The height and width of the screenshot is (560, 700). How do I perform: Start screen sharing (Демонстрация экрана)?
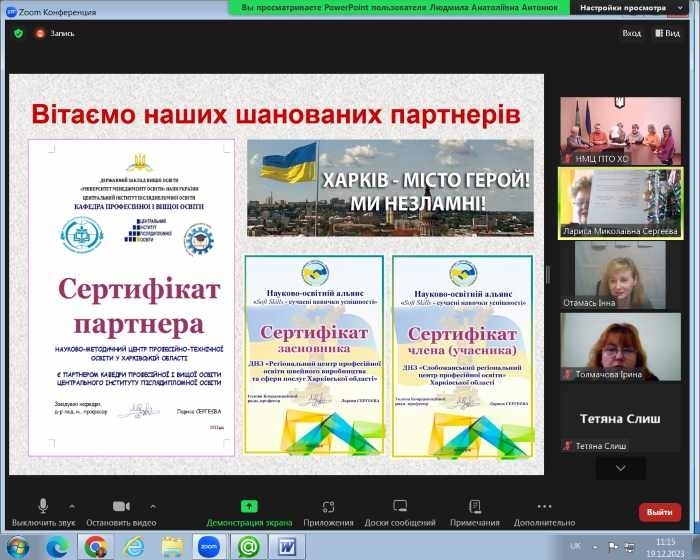click(249, 507)
